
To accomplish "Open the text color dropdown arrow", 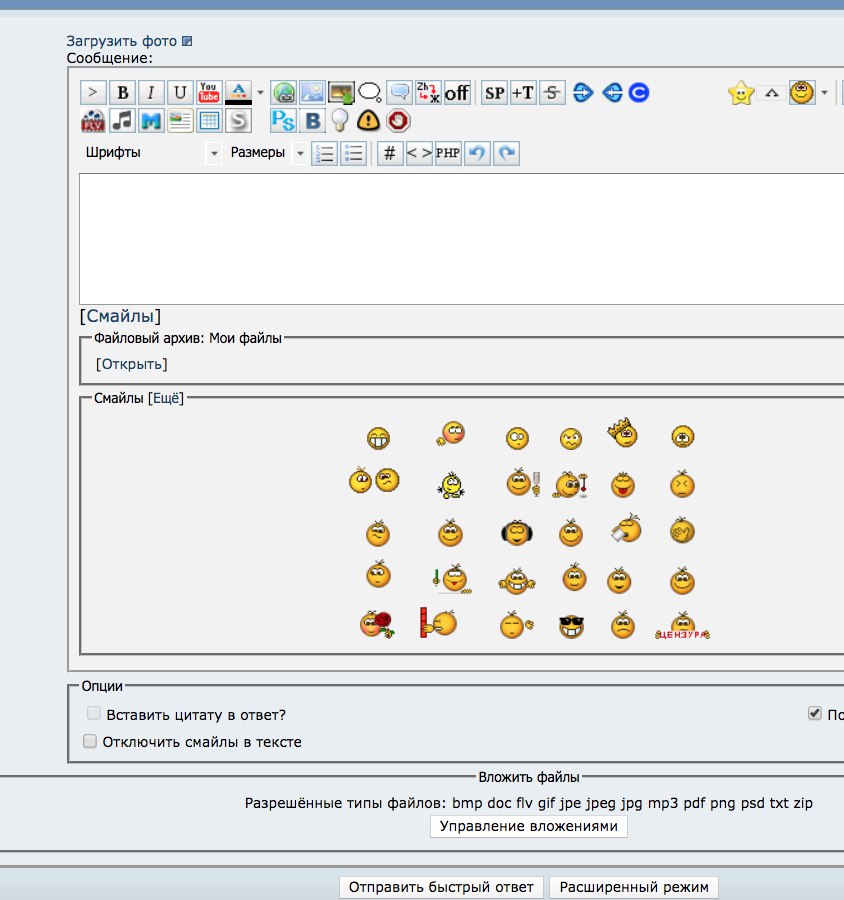I will [261, 93].
